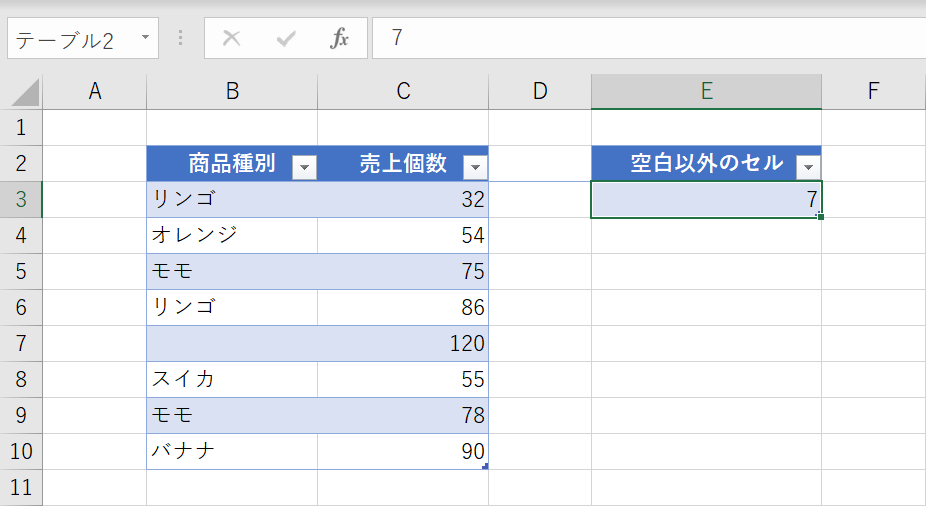Select row 8 header
The width and height of the screenshot is (926, 506).
coord(21,380)
